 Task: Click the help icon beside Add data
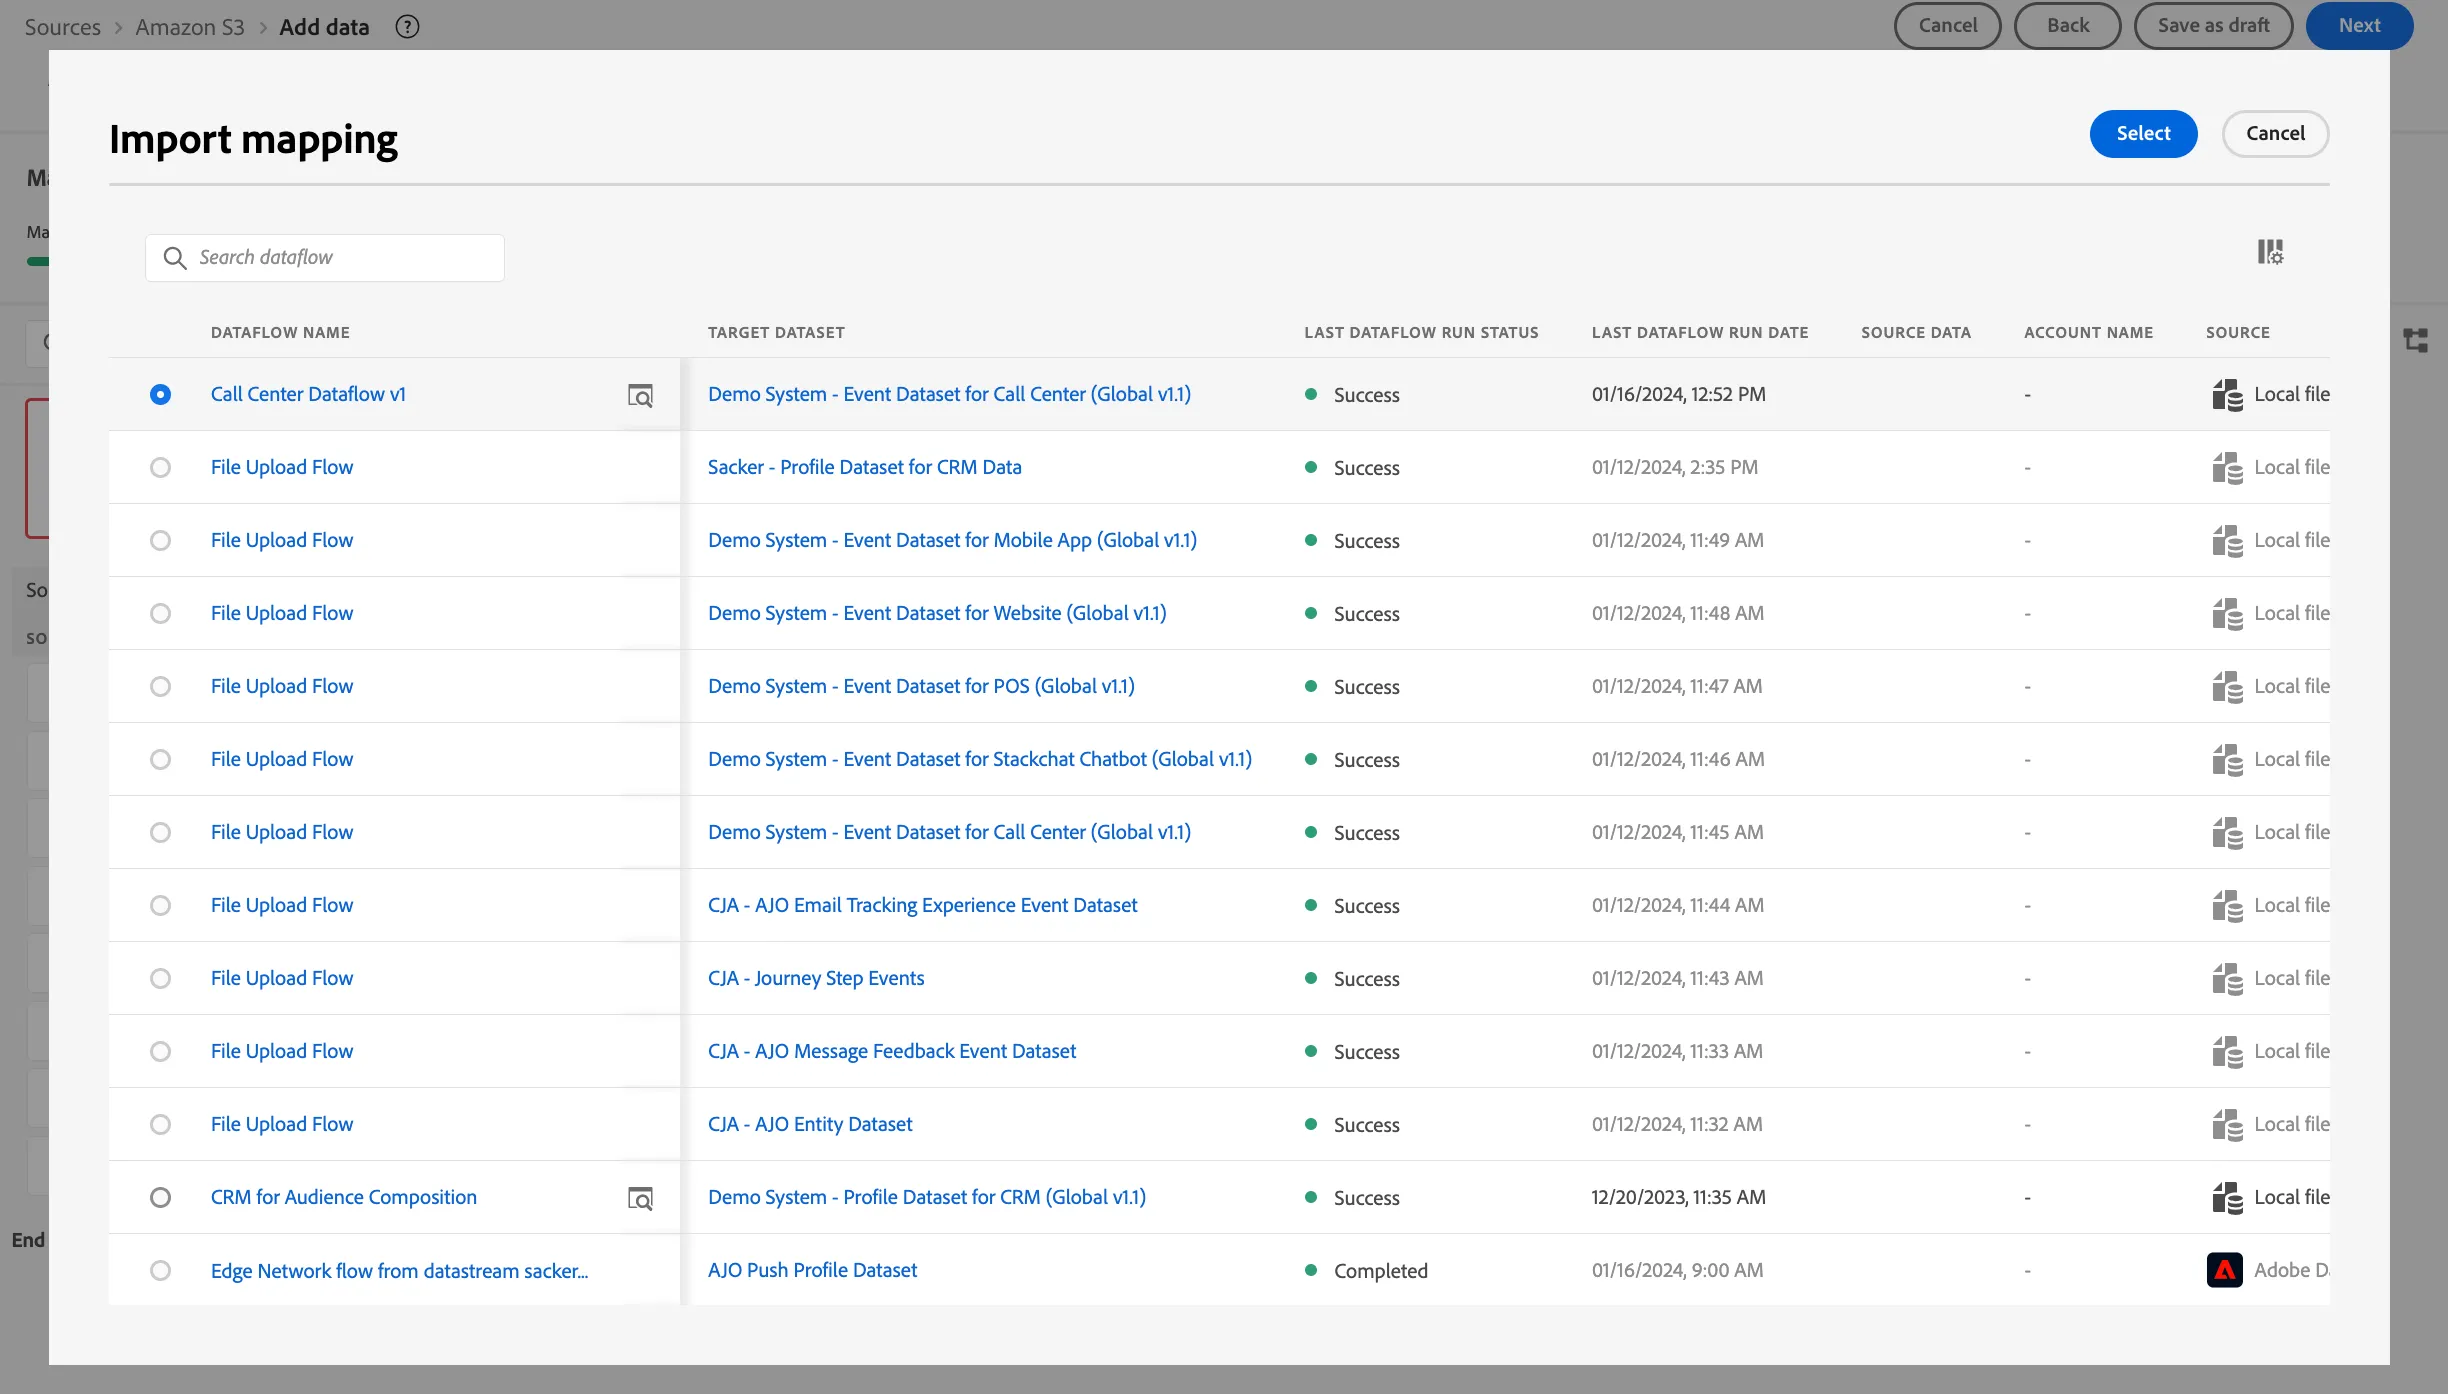click(407, 27)
